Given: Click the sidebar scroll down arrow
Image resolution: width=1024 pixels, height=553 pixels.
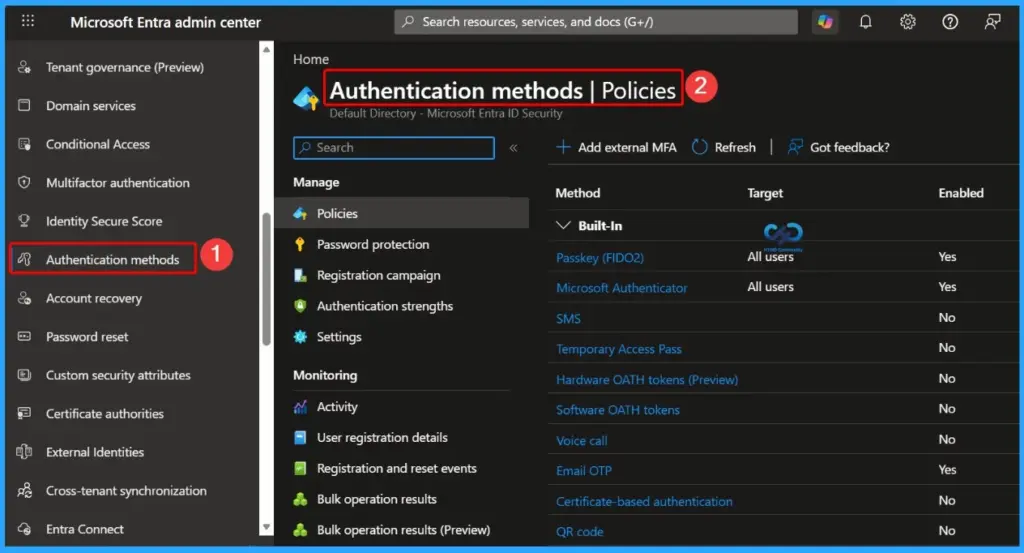Looking at the screenshot, I should click(266, 527).
